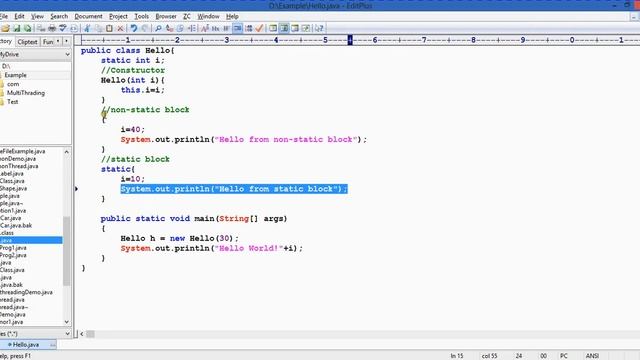This screenshot has width=640, height=360.
Task: Select the MultiThrading folder
Action: (x=25, y=93)
